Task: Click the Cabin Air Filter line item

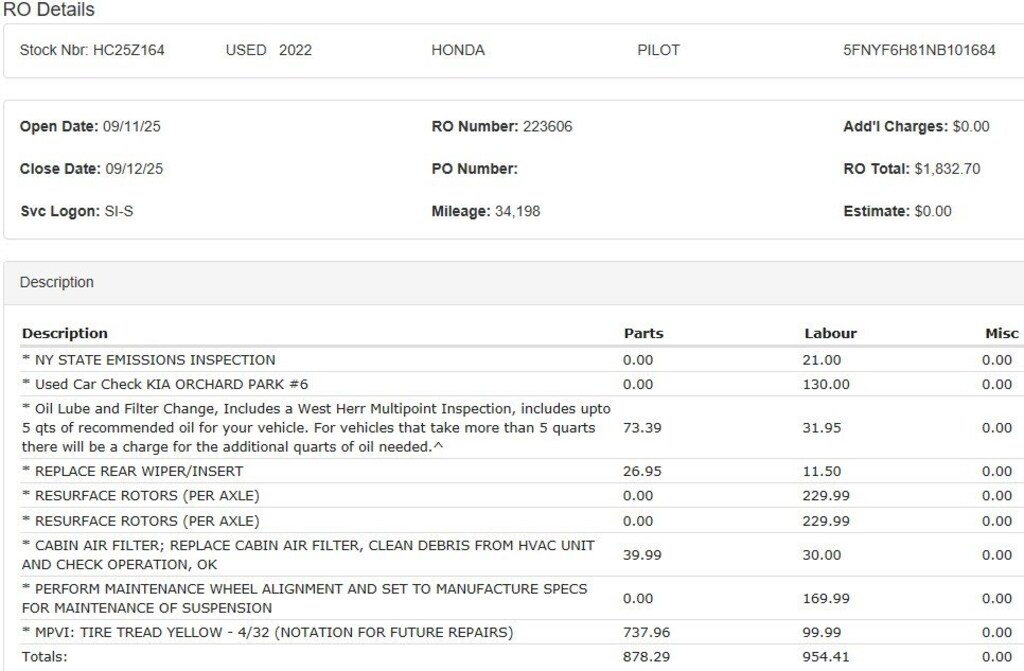Action: (x=308, y=555)
